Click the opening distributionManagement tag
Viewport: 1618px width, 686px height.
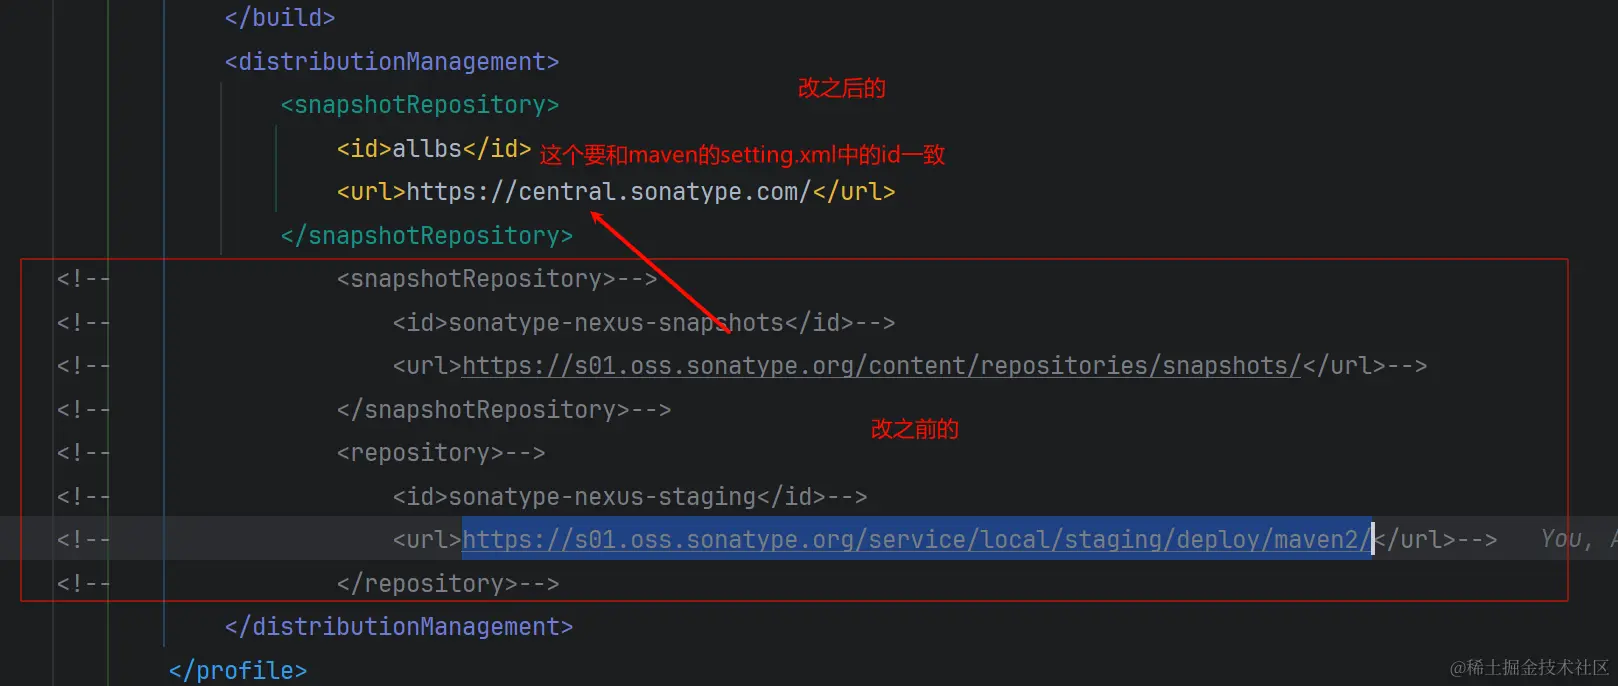click(392, 62)
